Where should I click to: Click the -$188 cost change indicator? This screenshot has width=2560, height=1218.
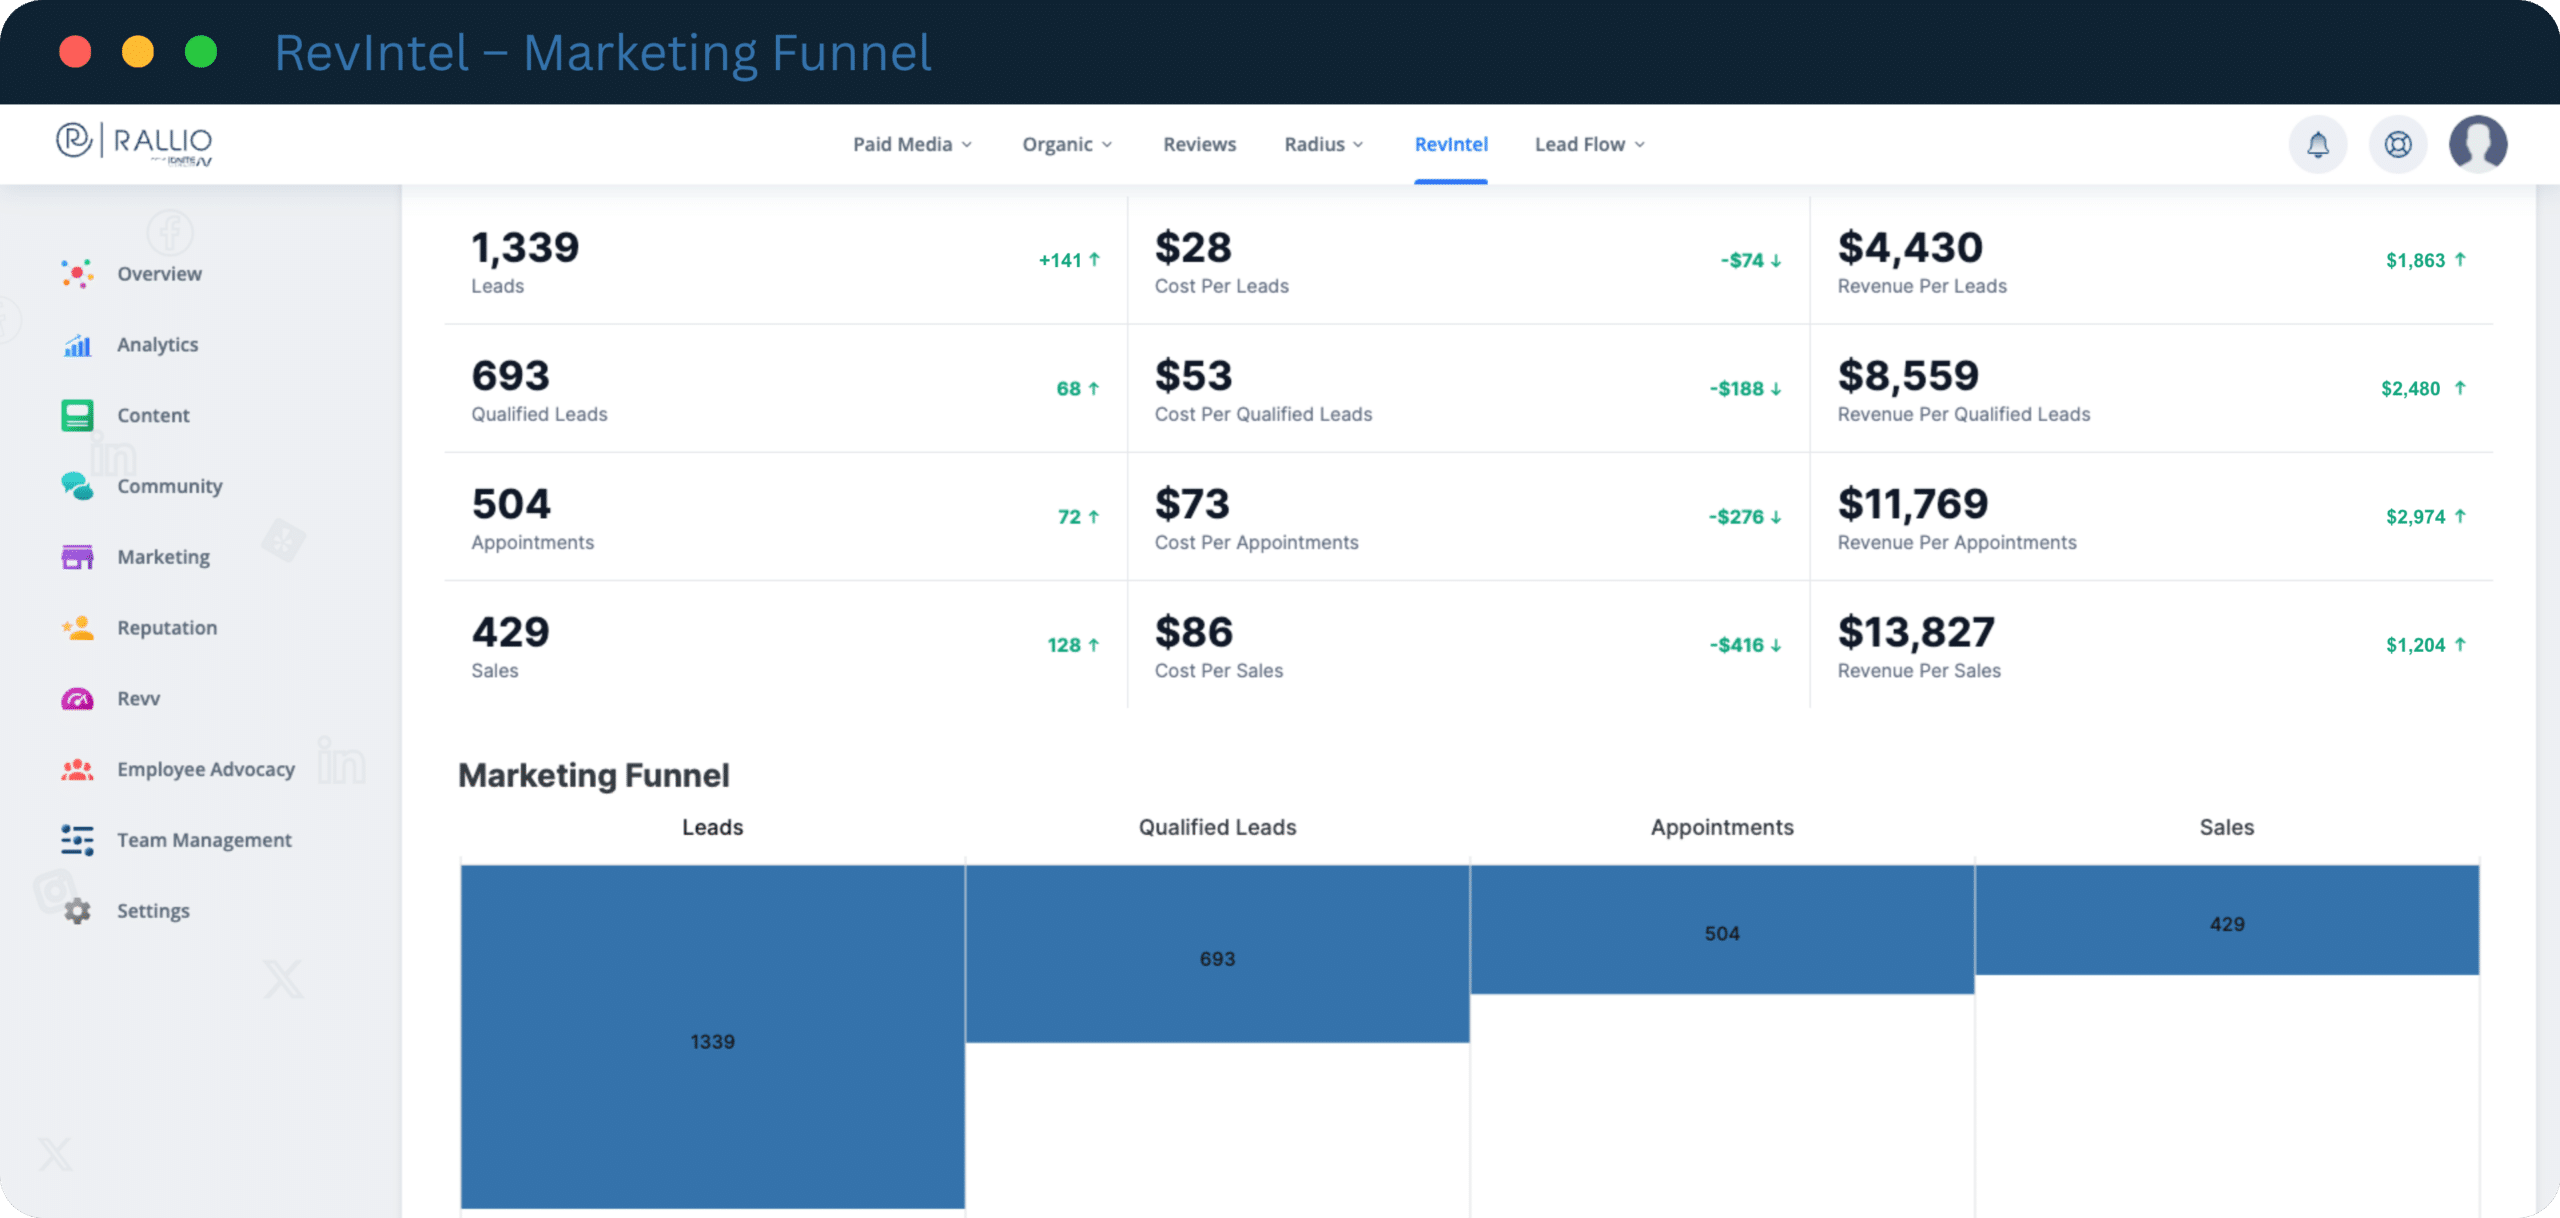click(1745, 388)
